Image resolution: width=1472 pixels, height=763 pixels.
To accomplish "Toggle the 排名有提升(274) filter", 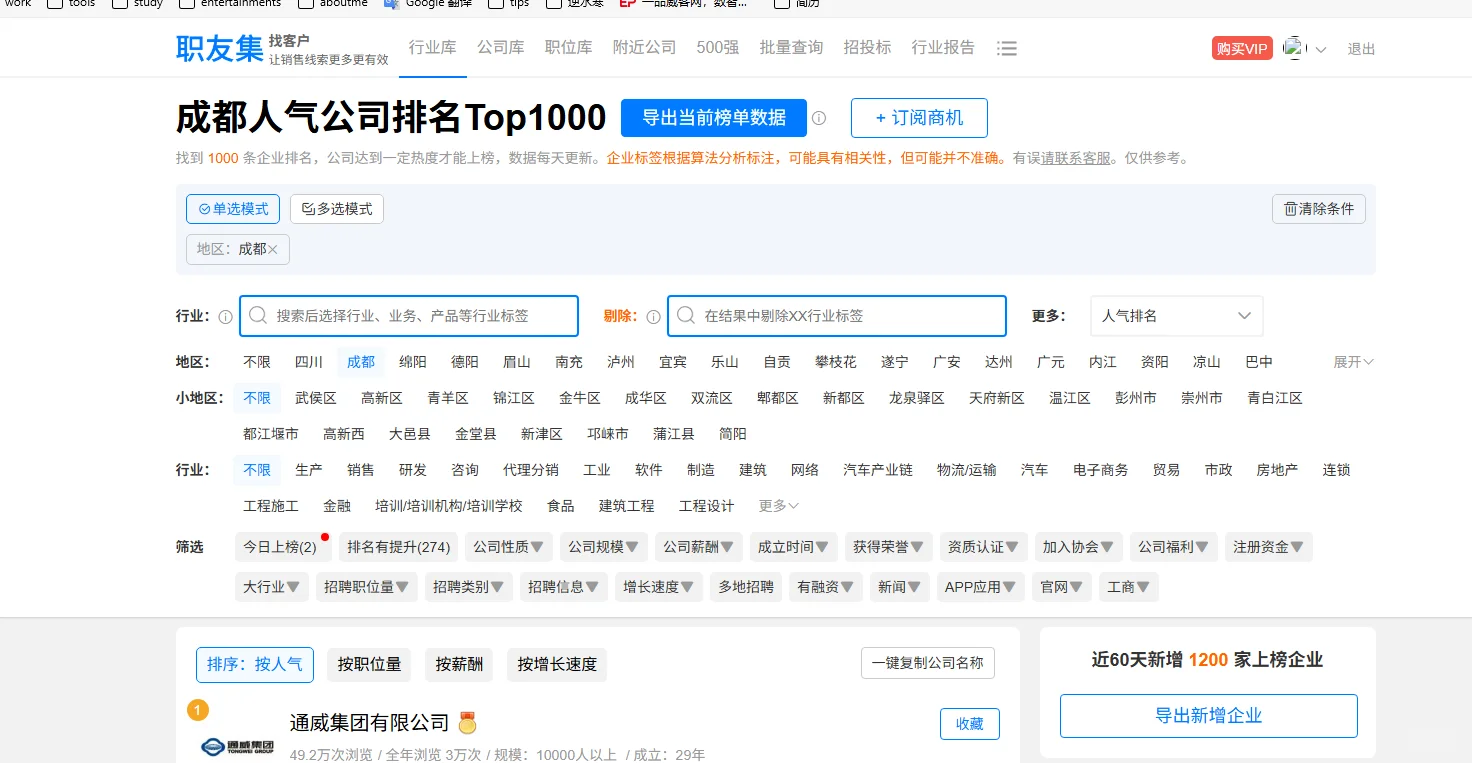I will click(398, 547).
